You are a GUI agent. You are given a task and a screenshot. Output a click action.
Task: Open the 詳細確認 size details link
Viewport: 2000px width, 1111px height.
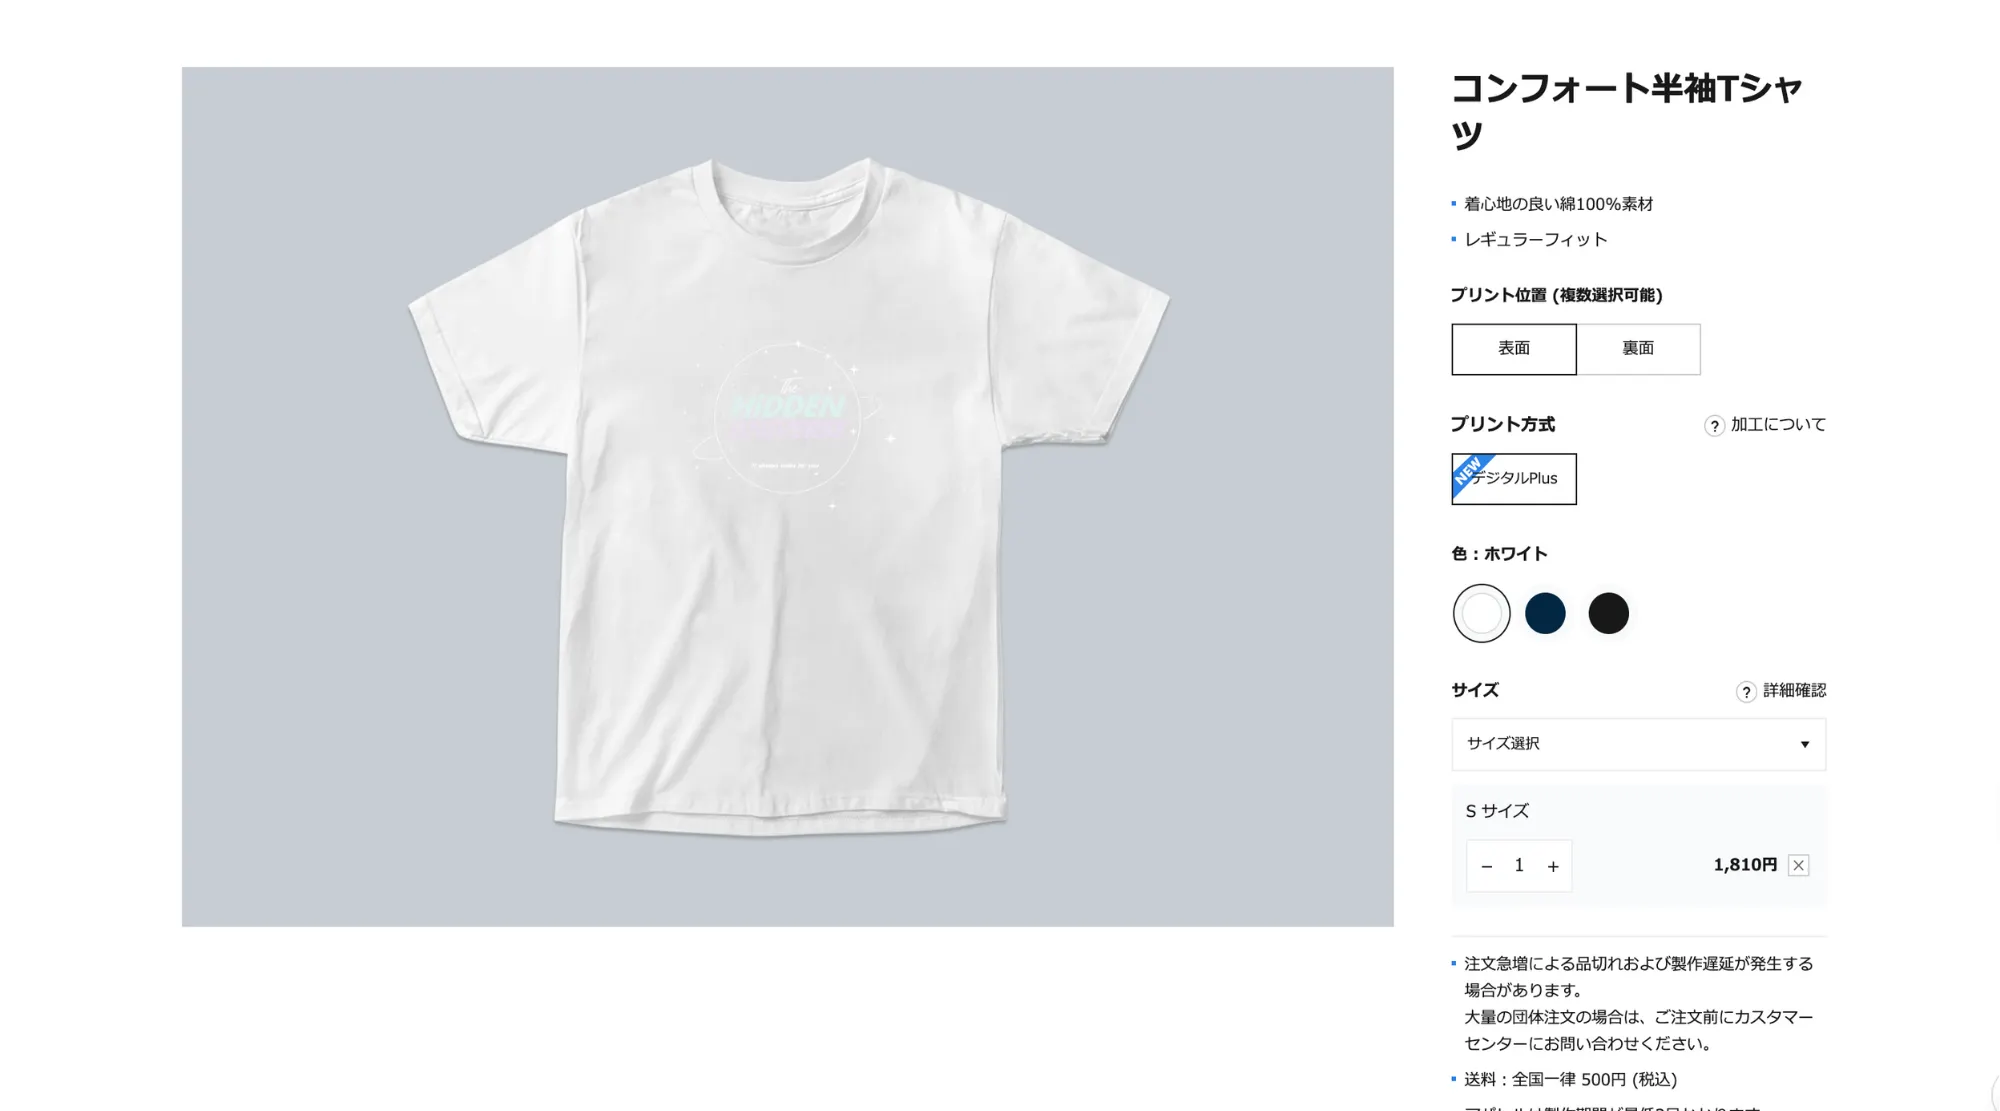[1794, 691]
